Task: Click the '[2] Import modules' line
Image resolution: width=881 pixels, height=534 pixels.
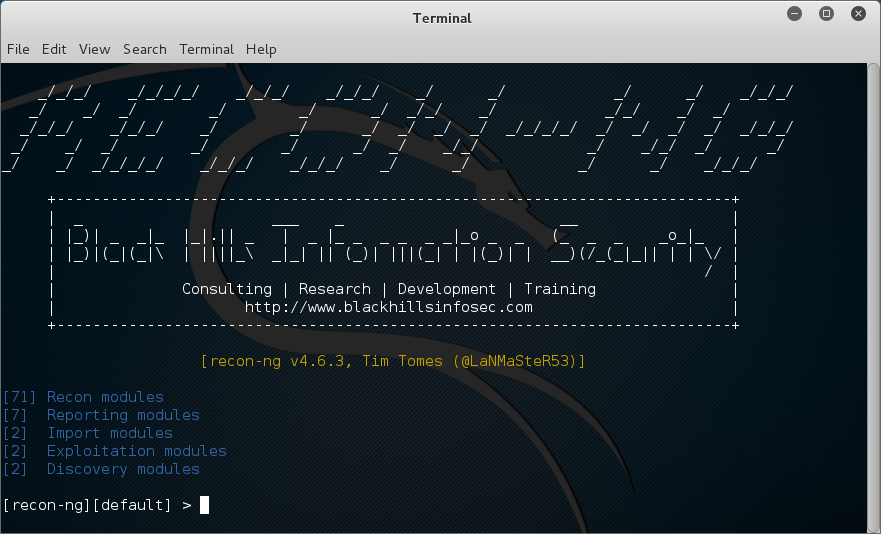Action: [x=88, y=433]
